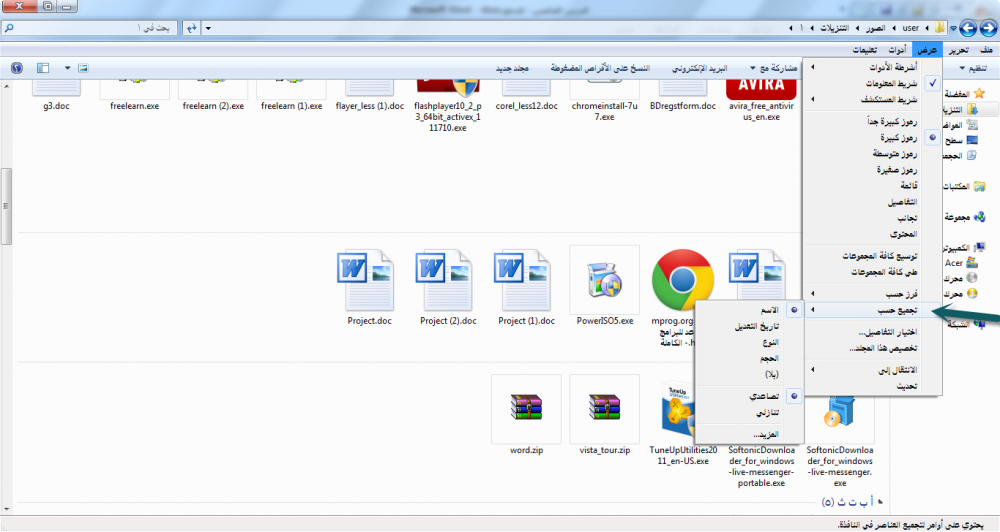Open the word.zip archive icon

(526, 409)
